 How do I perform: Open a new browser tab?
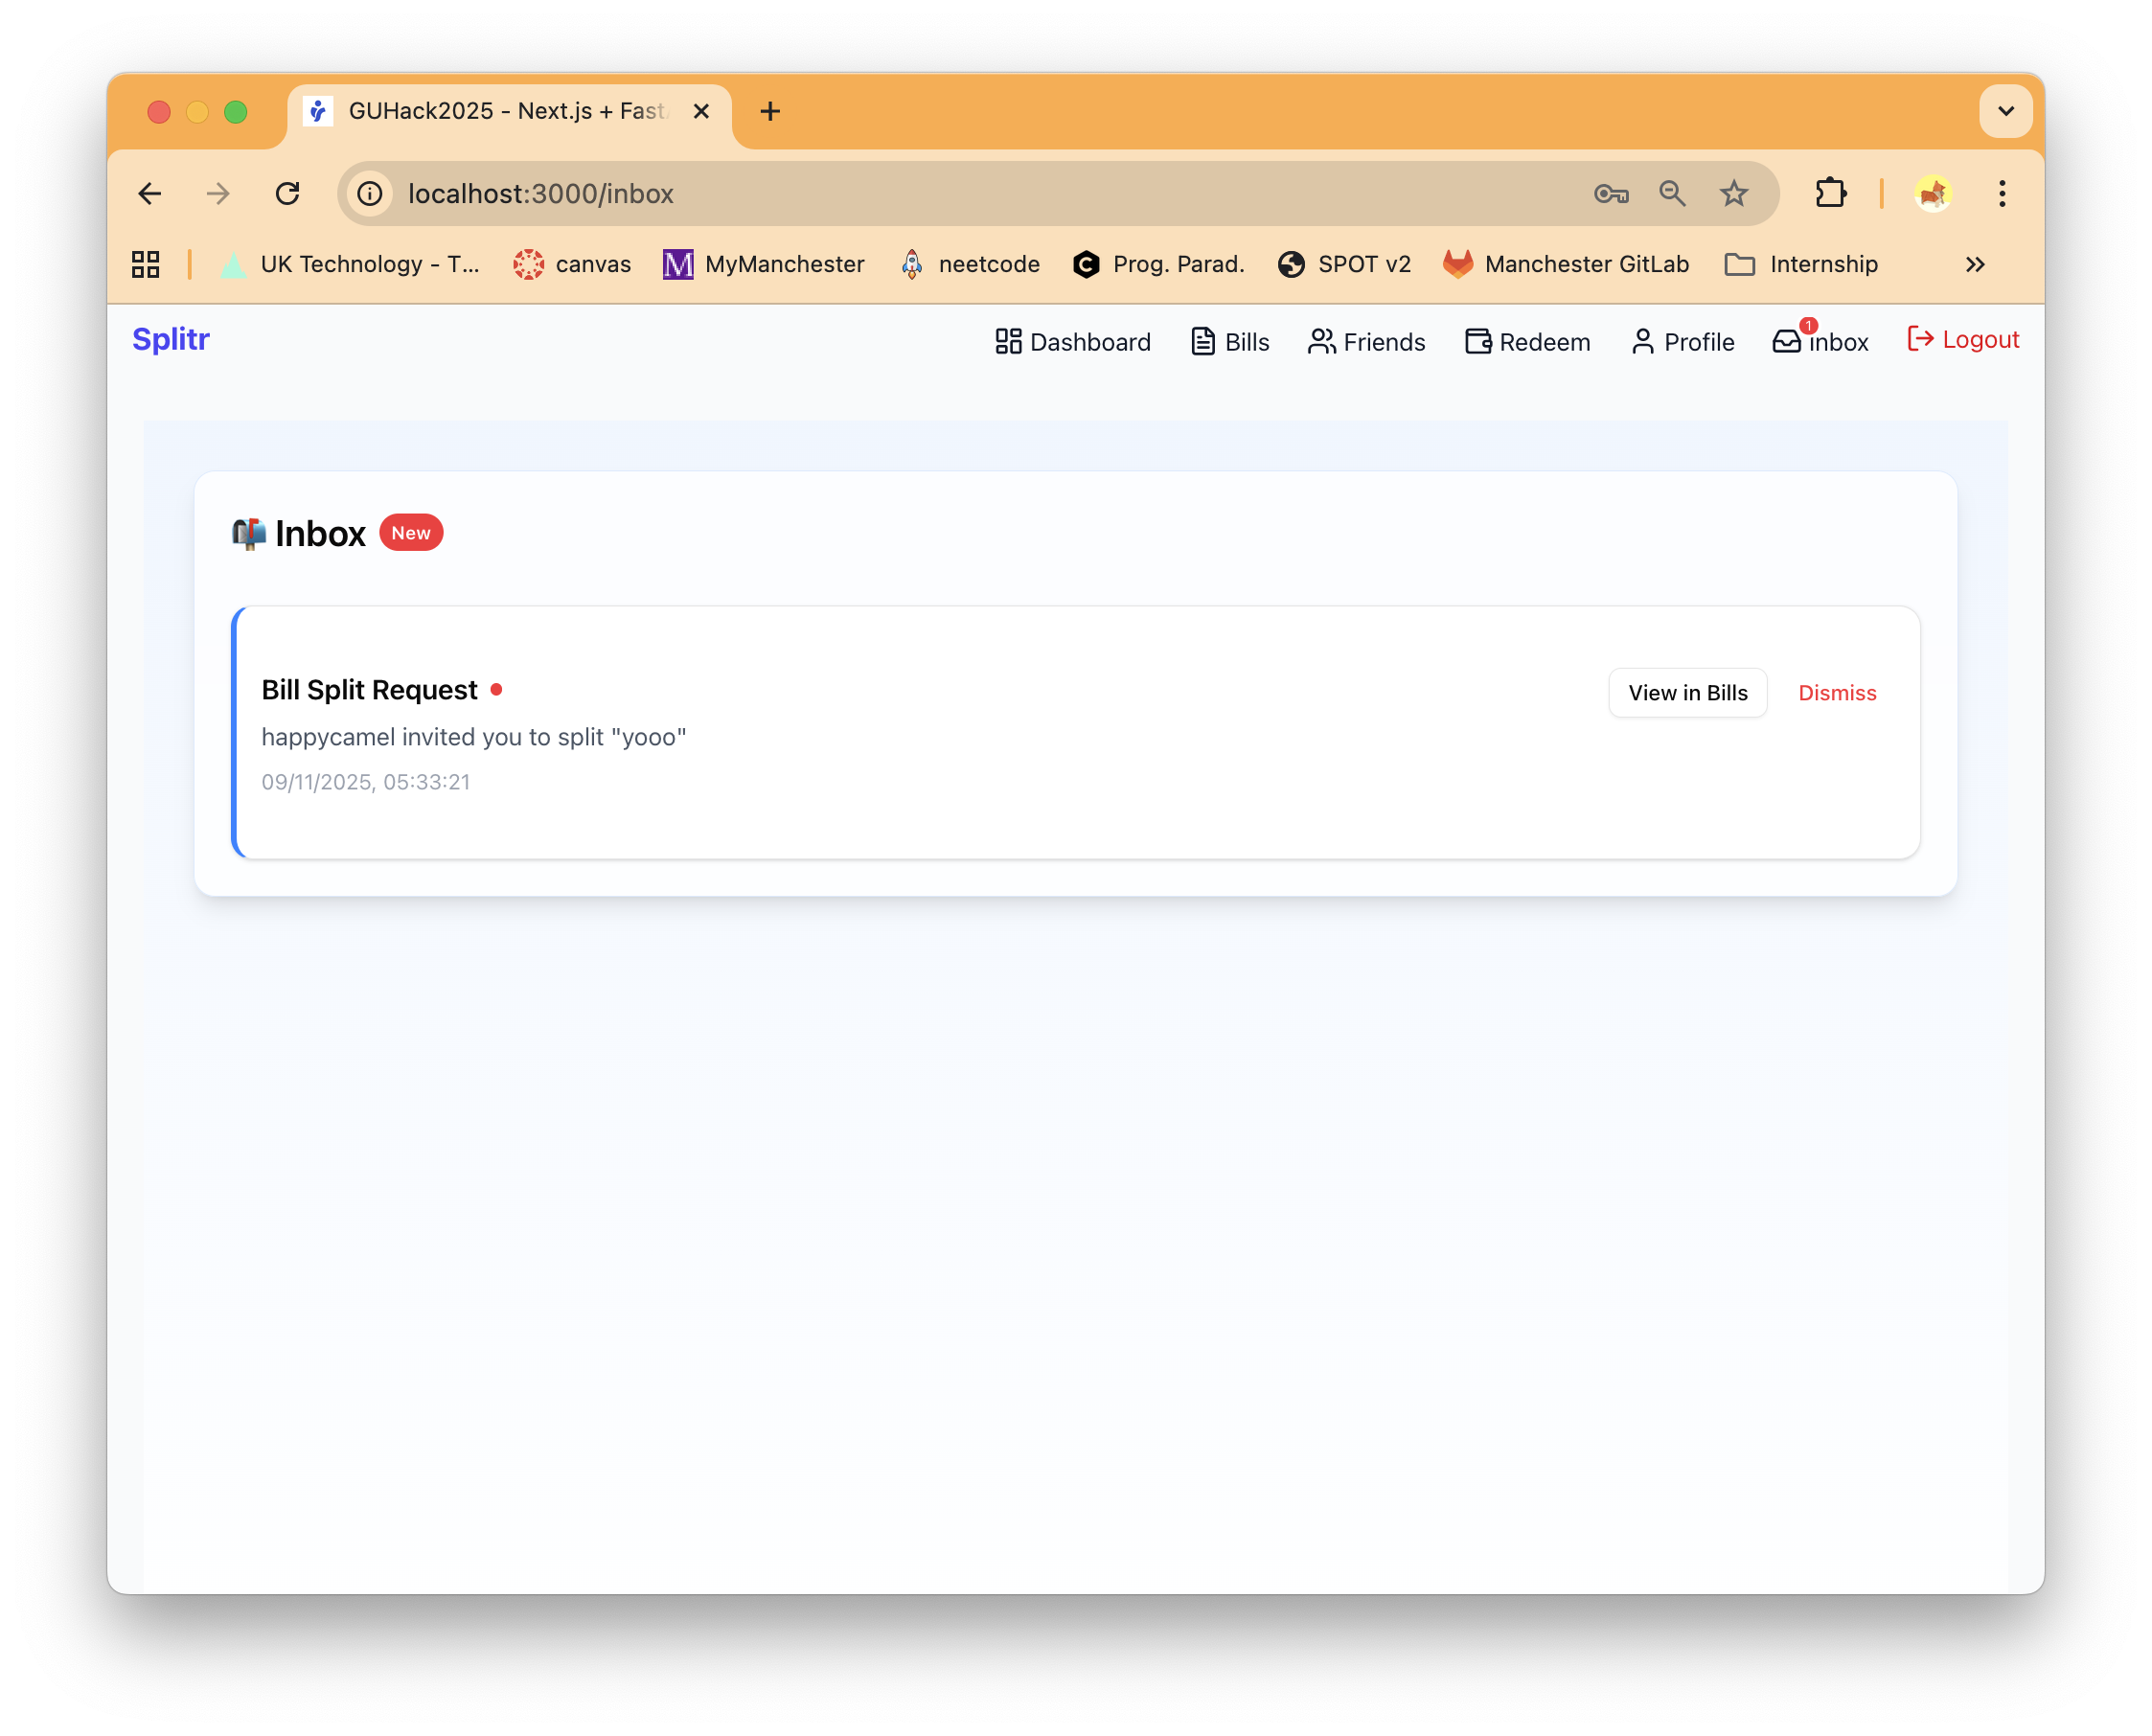tap(770, 111)
